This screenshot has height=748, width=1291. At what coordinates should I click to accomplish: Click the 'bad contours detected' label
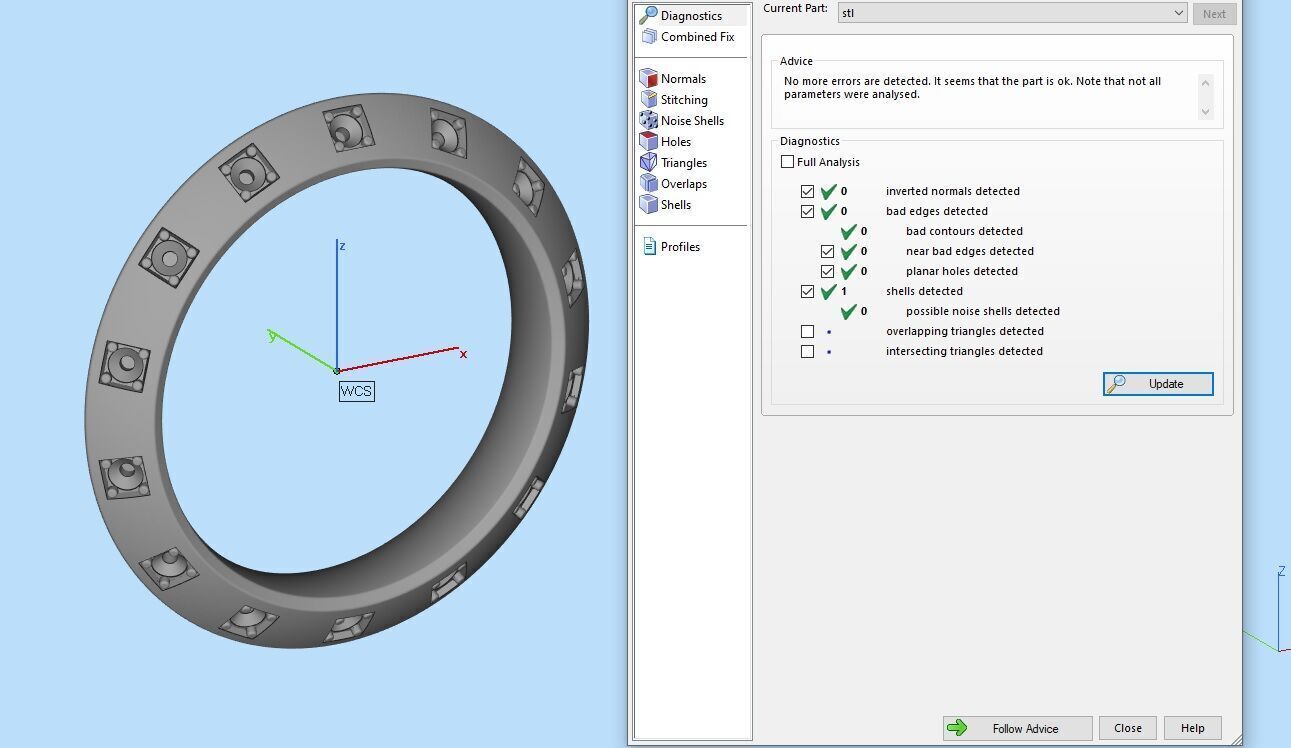(x=964, y=231)
